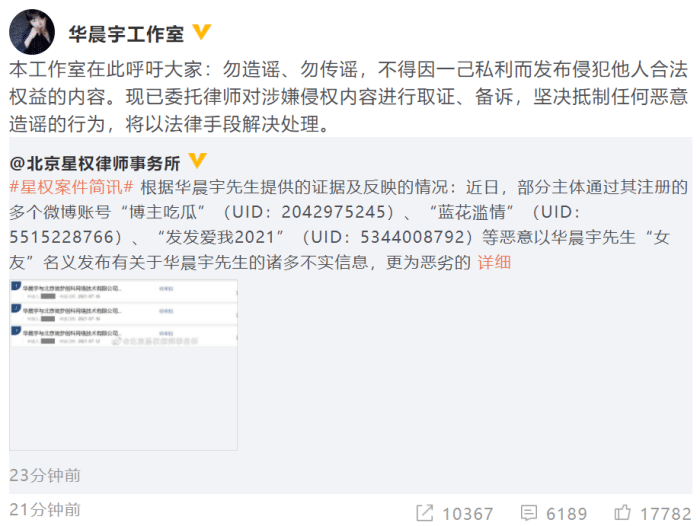The width and height of the screenshot is (700, 526).
Task: Click the like count 17782
Action: click(666, 514)
